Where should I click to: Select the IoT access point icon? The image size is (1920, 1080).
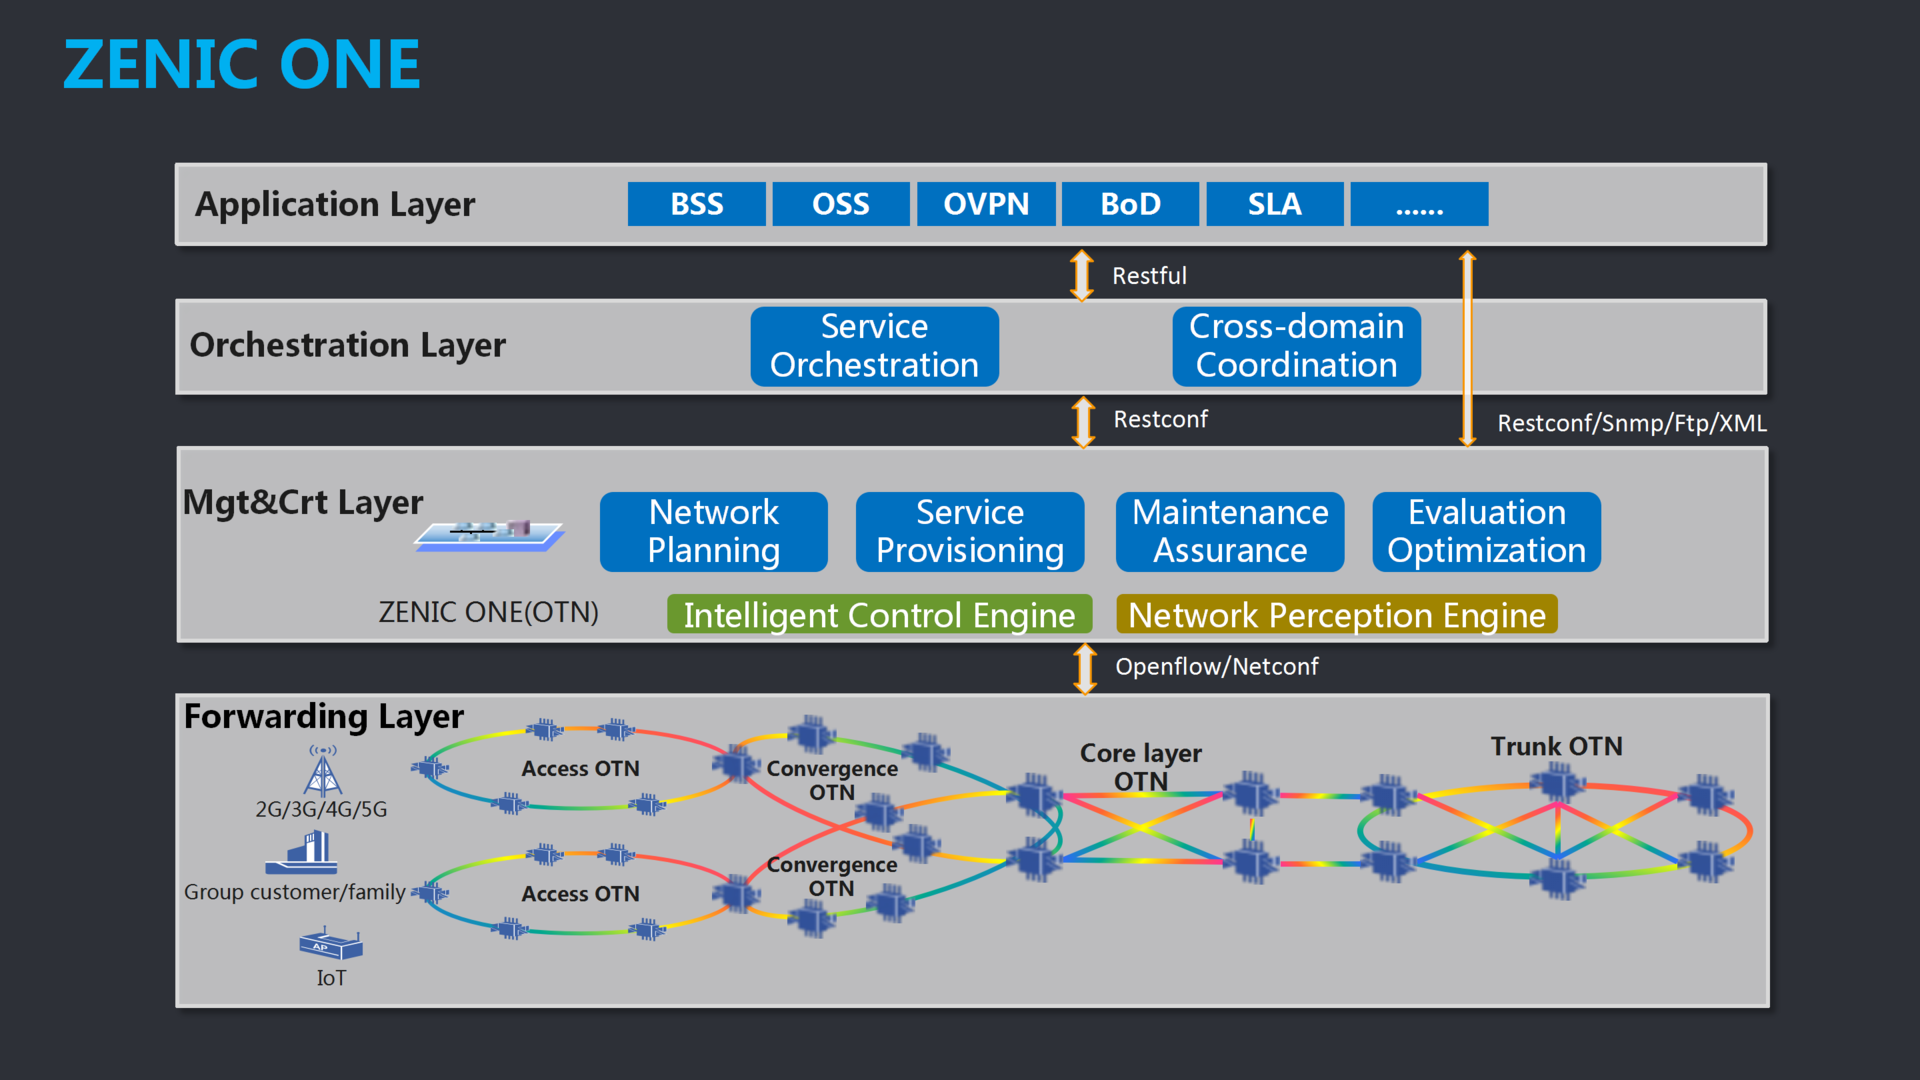(x=328, y=945)
